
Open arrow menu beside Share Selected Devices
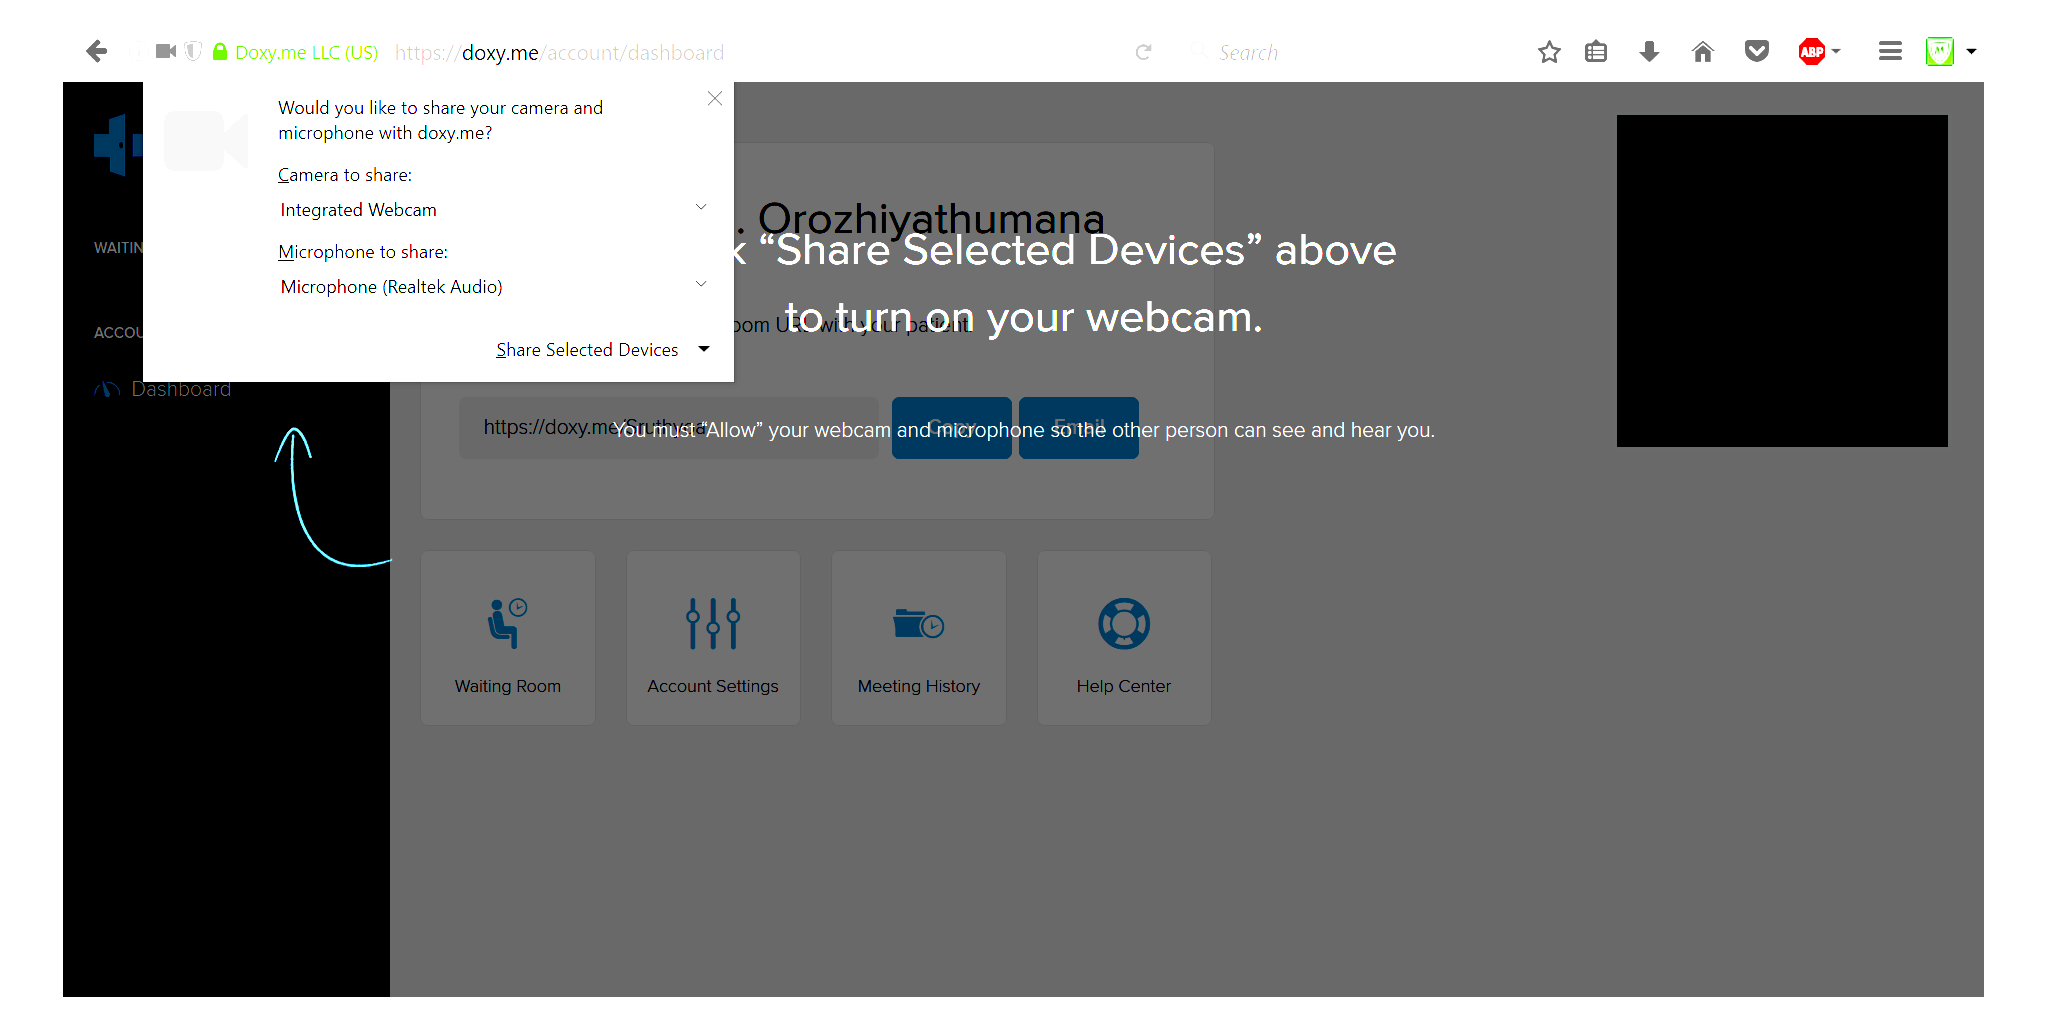[704, 349]
